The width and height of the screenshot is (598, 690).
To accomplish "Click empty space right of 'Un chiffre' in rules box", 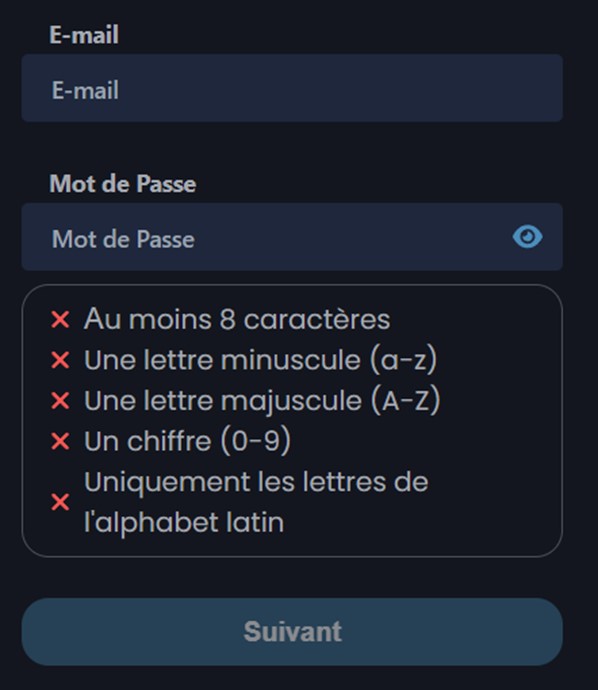I will (x=422, y=441).
